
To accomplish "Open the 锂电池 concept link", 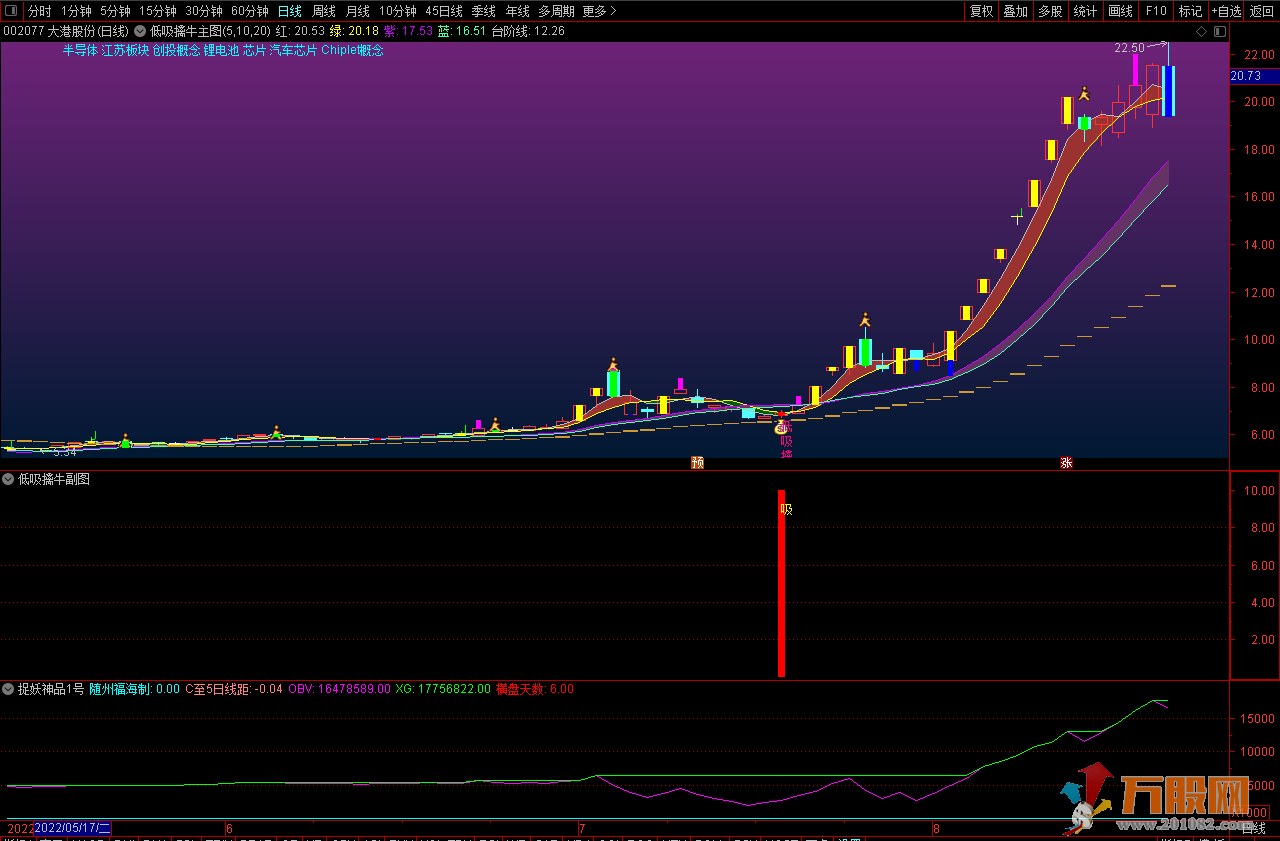I will click(x=221, y=50).
